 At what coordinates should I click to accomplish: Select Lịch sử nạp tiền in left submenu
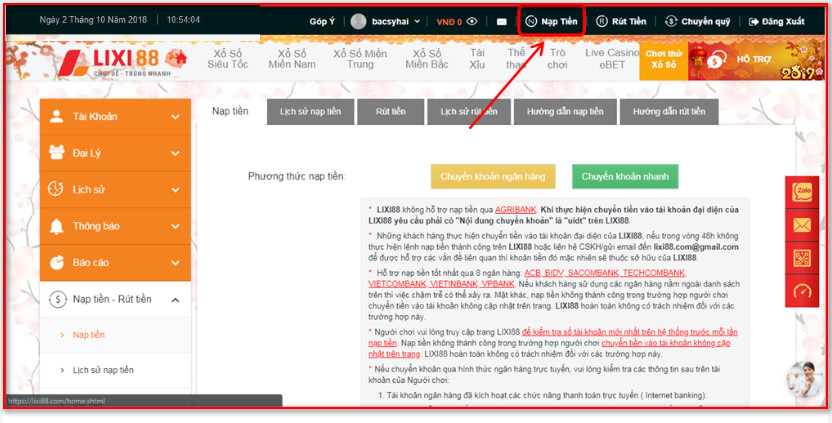tap(103, 370)
